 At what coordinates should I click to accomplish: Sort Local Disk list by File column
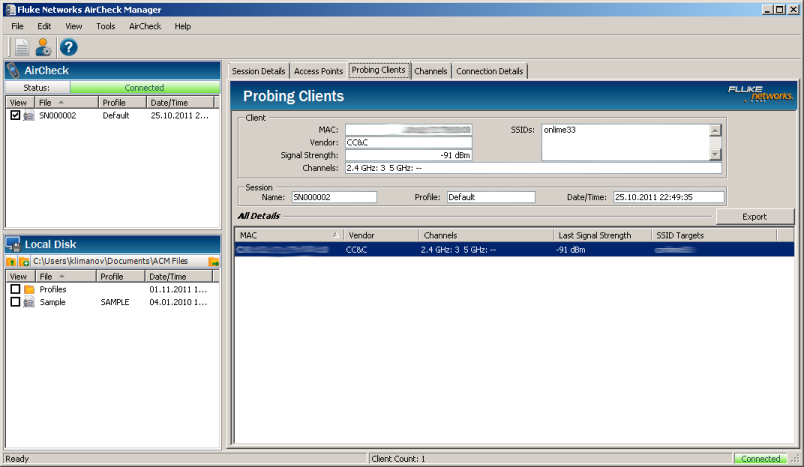point(66,276)
